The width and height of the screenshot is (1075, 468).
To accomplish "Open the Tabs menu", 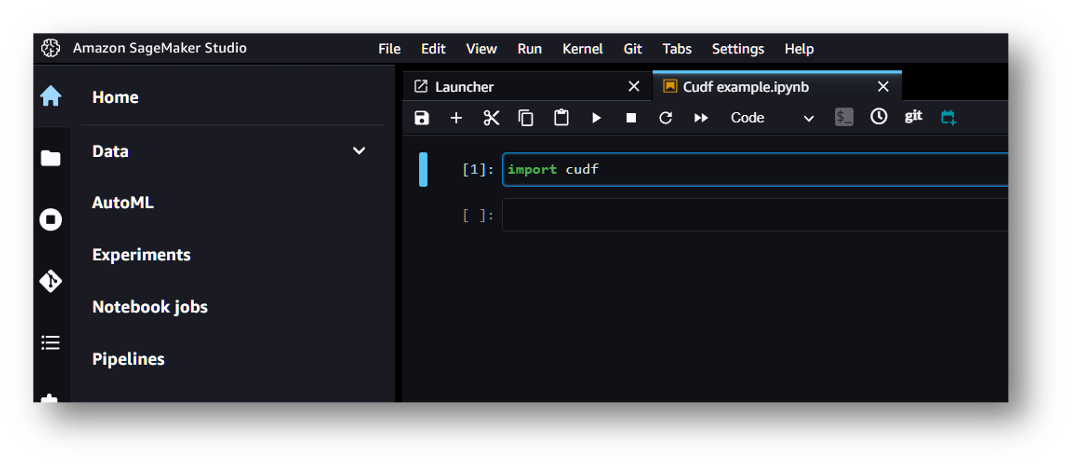I will coord(677,49).
